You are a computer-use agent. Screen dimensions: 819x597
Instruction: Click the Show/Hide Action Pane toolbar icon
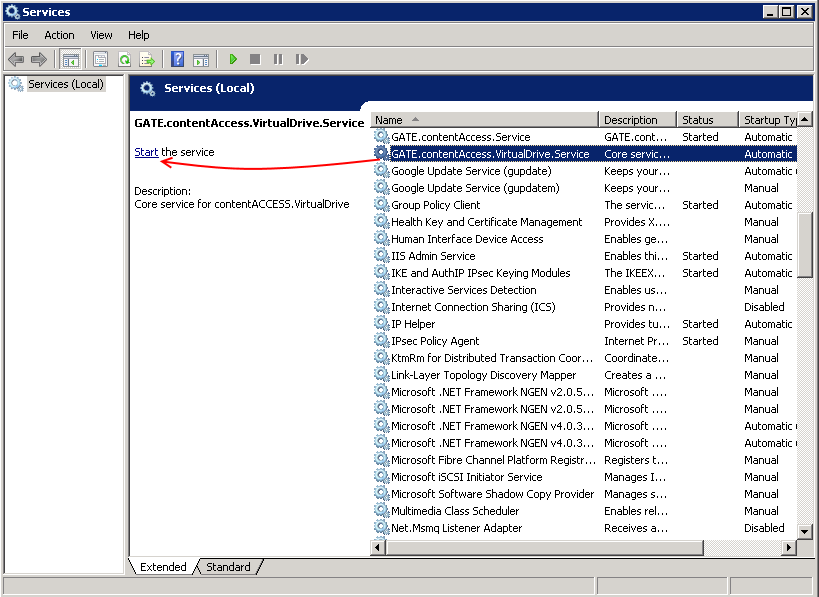pos(200,60)
